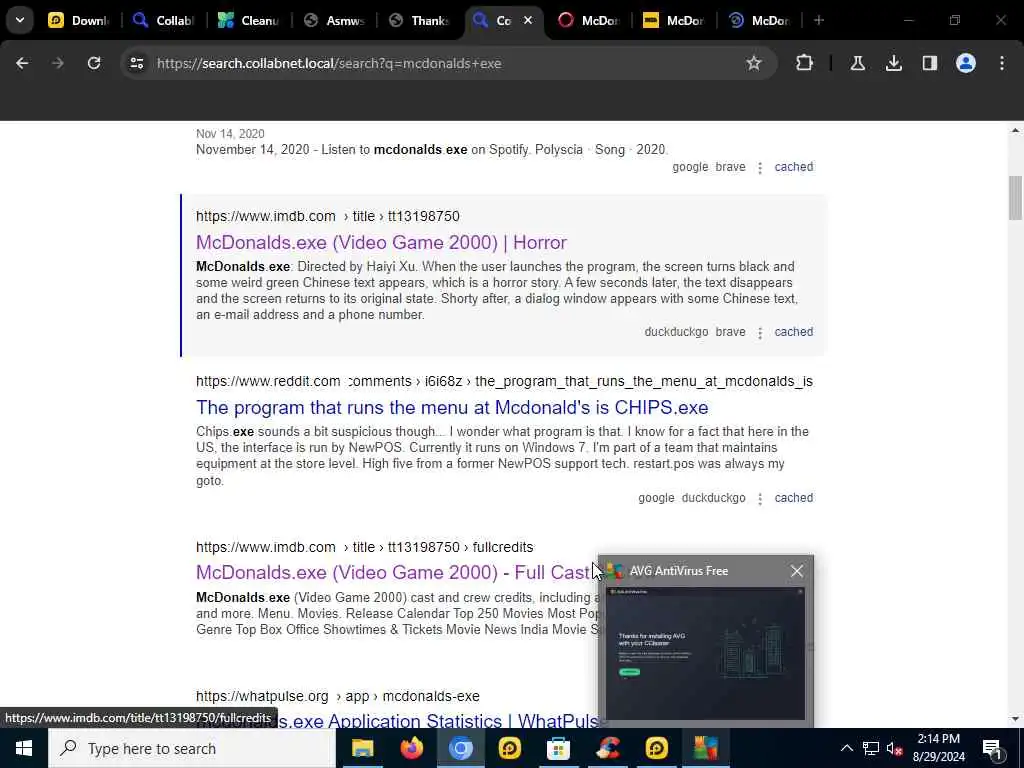Click the scrollbar down arrow
The image size is (1024, 768).
point(1015,719)
